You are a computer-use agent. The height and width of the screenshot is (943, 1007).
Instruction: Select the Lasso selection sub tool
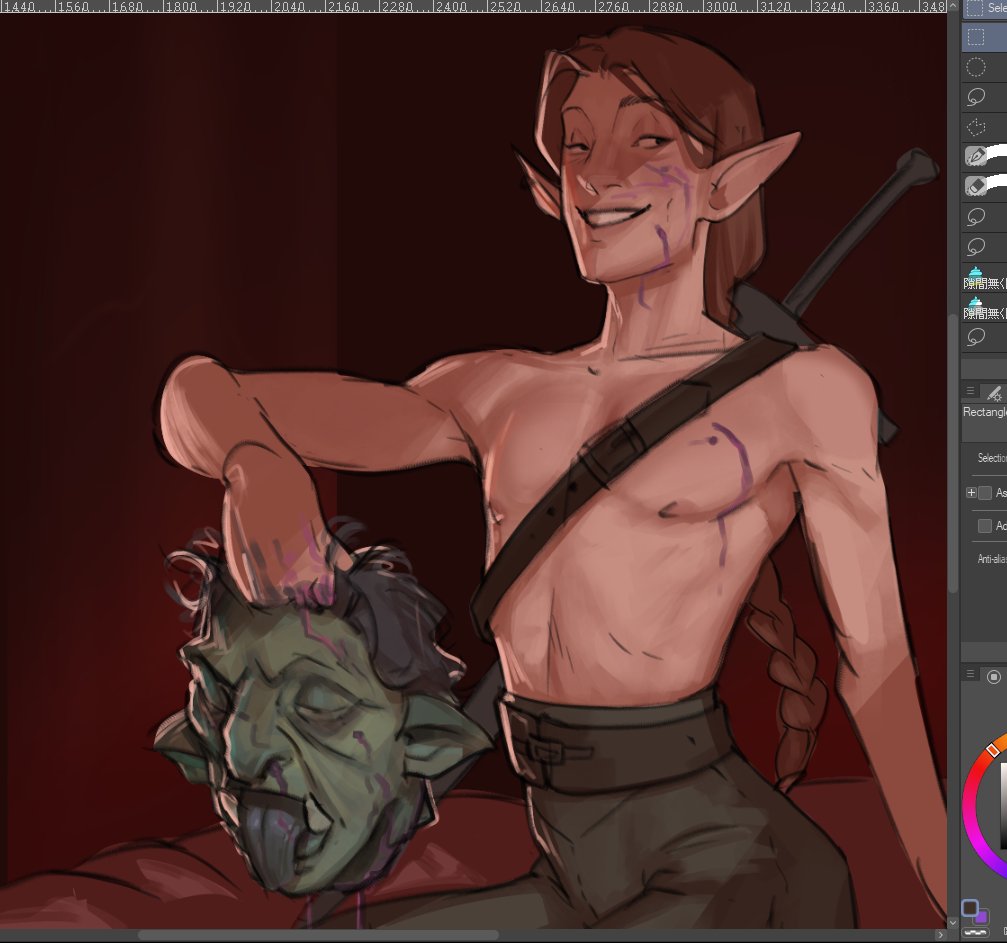[984, 97]
